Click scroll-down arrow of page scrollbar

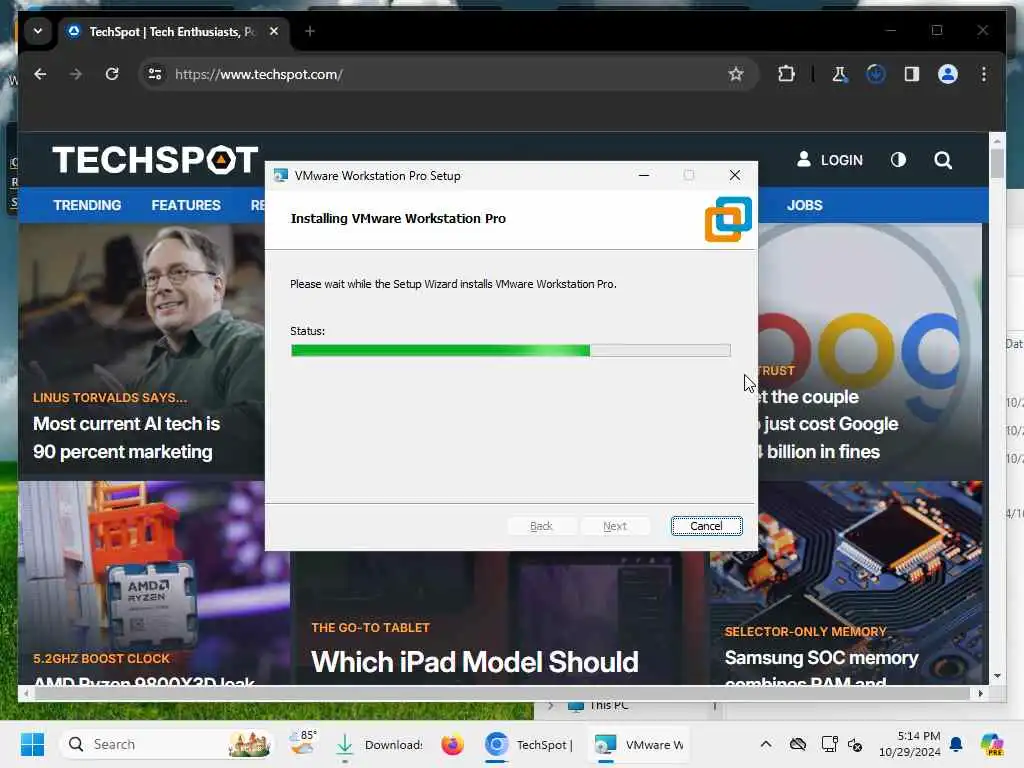coord(997,676)
